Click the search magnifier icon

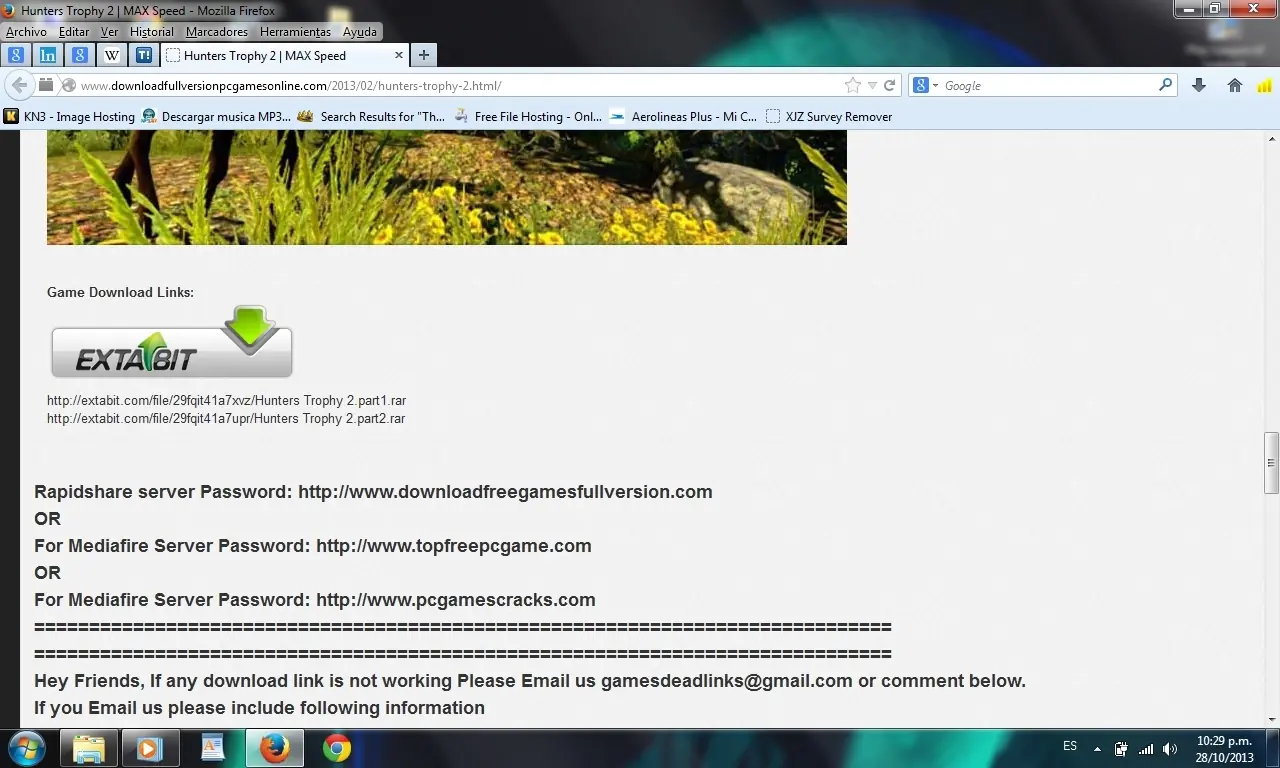[1165, 85]
